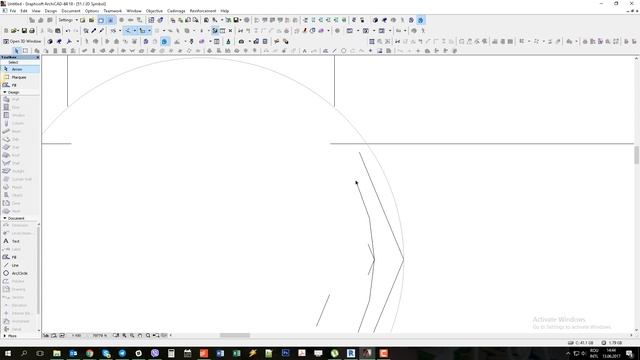Click the Save floppy disk icon
The width and height of the screenshot is (640, 360).
tap(24, 31)
